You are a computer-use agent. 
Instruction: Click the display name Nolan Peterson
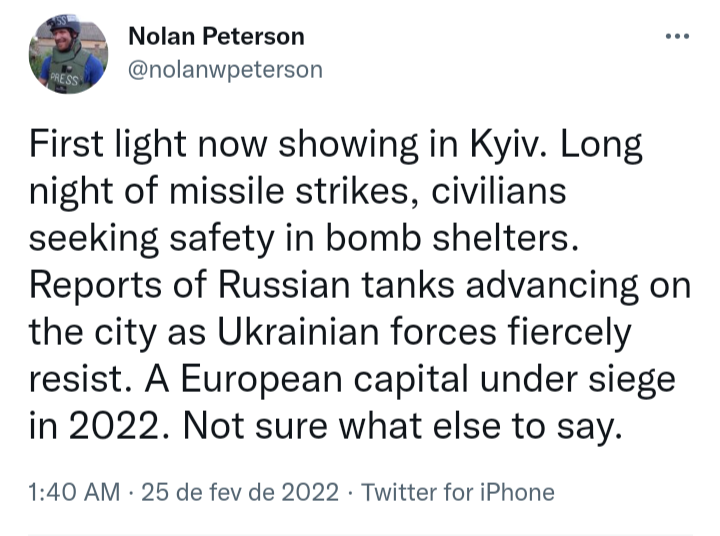[217, 37]
